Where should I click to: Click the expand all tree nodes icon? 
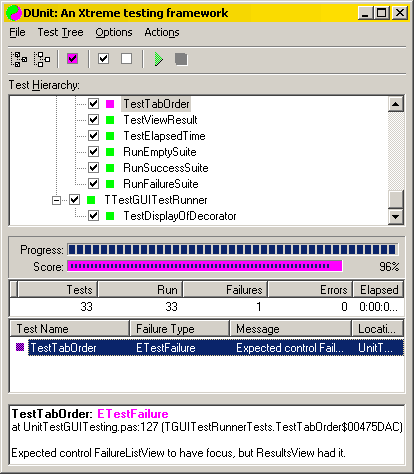(x=19, y=59)
